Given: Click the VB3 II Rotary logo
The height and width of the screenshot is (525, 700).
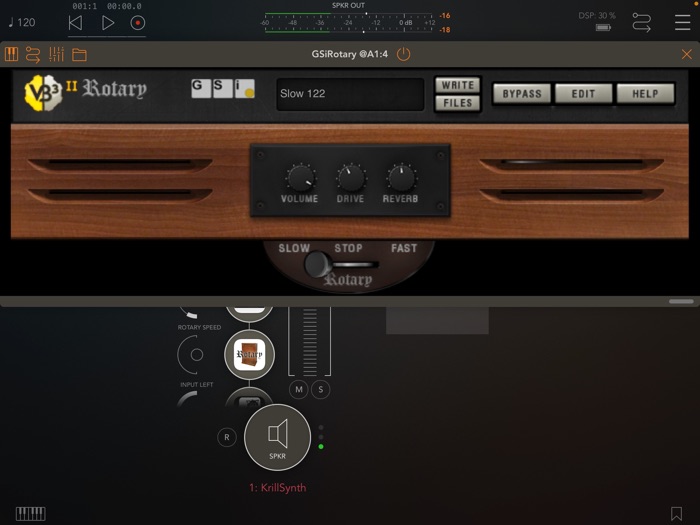Looking at the screenshot, I should 86,92.
